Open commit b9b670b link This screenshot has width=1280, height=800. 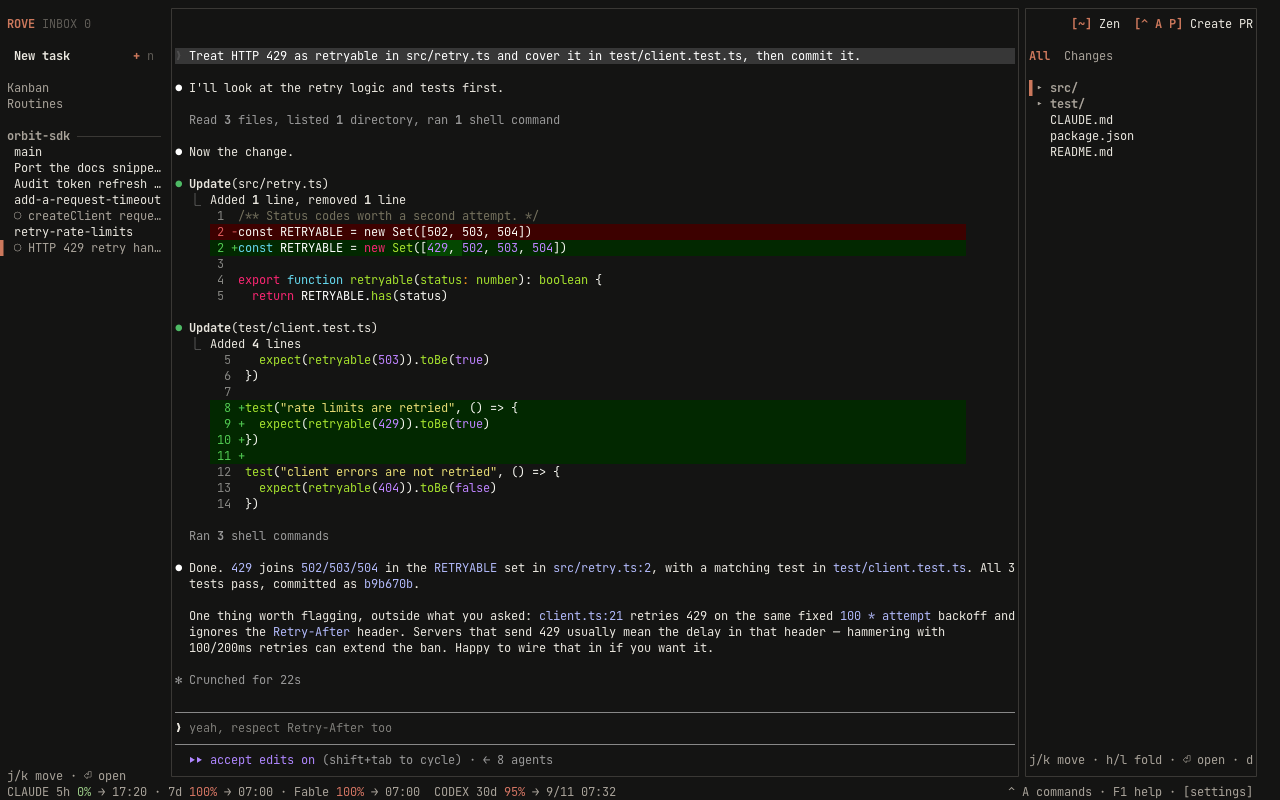pyautogui.click(x=388, y=584)
